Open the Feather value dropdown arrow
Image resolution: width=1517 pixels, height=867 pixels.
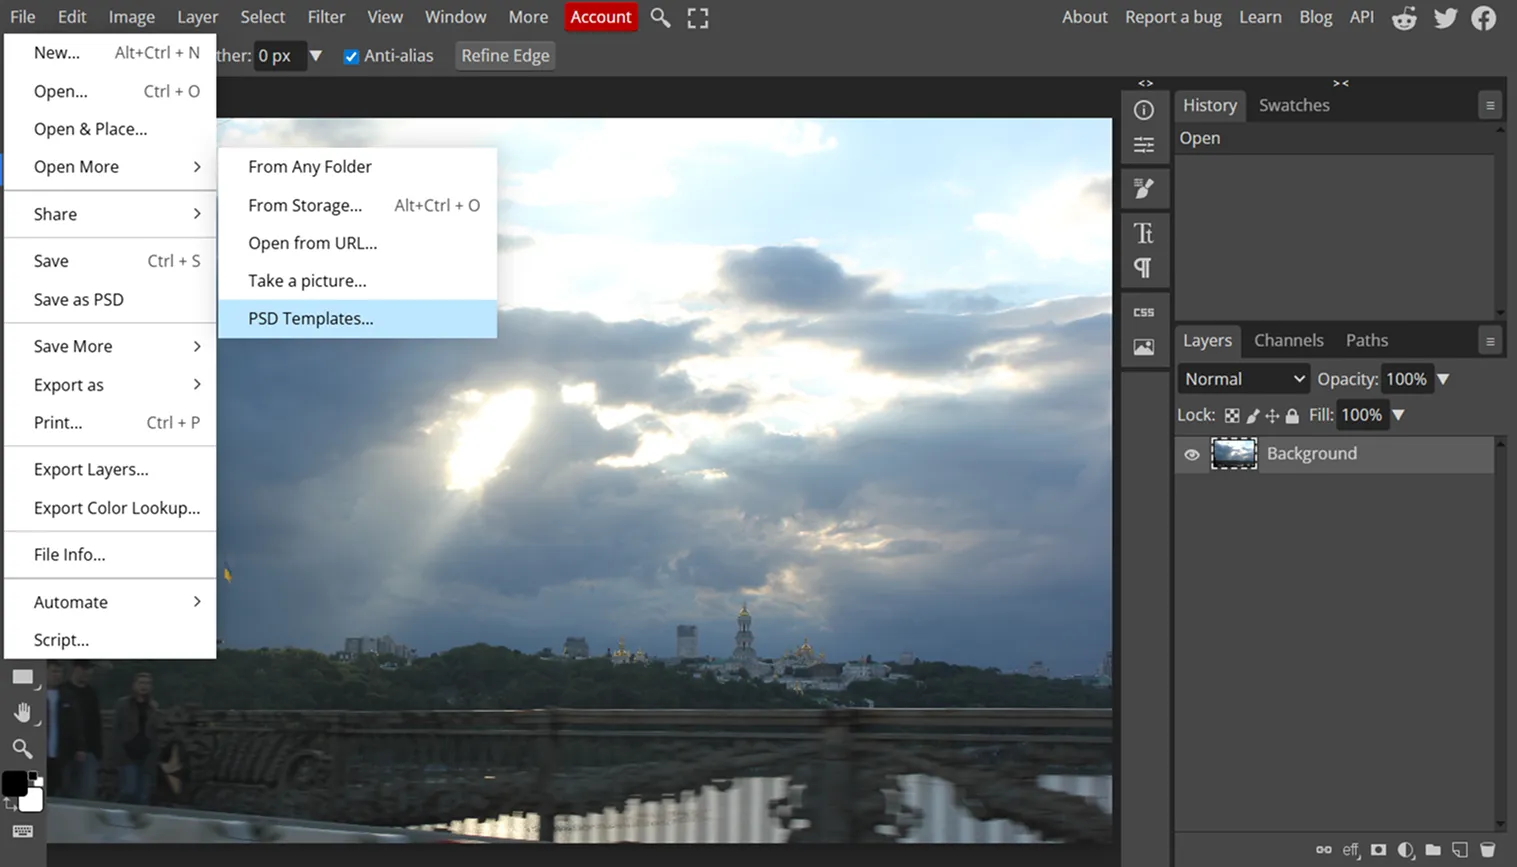click(x=316, y=56)
